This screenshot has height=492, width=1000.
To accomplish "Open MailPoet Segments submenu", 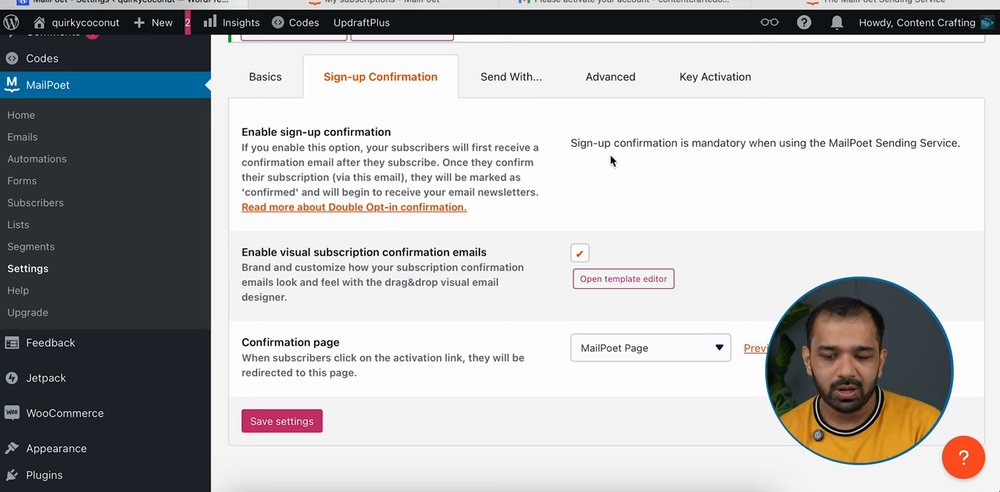I will point(31,246).
